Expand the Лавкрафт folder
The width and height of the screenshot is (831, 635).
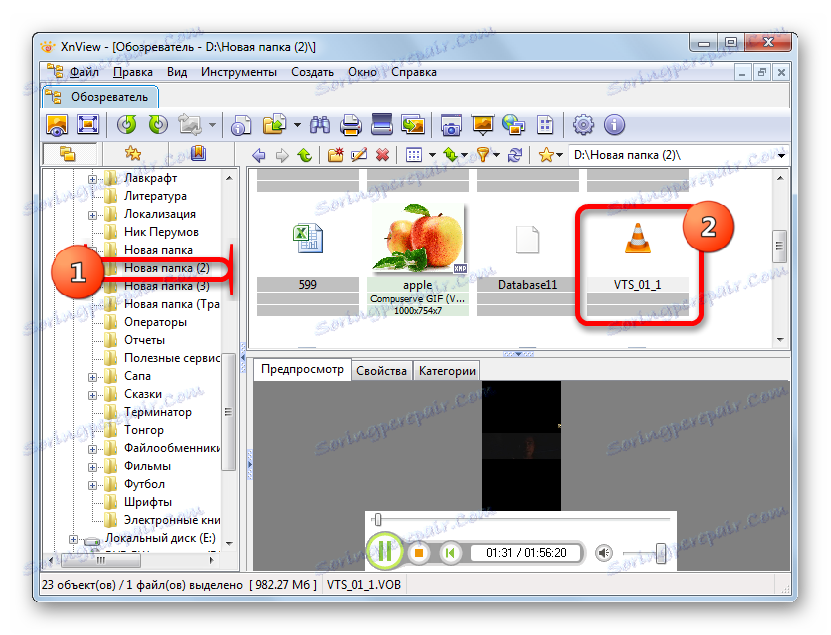[x=92, y=179]
